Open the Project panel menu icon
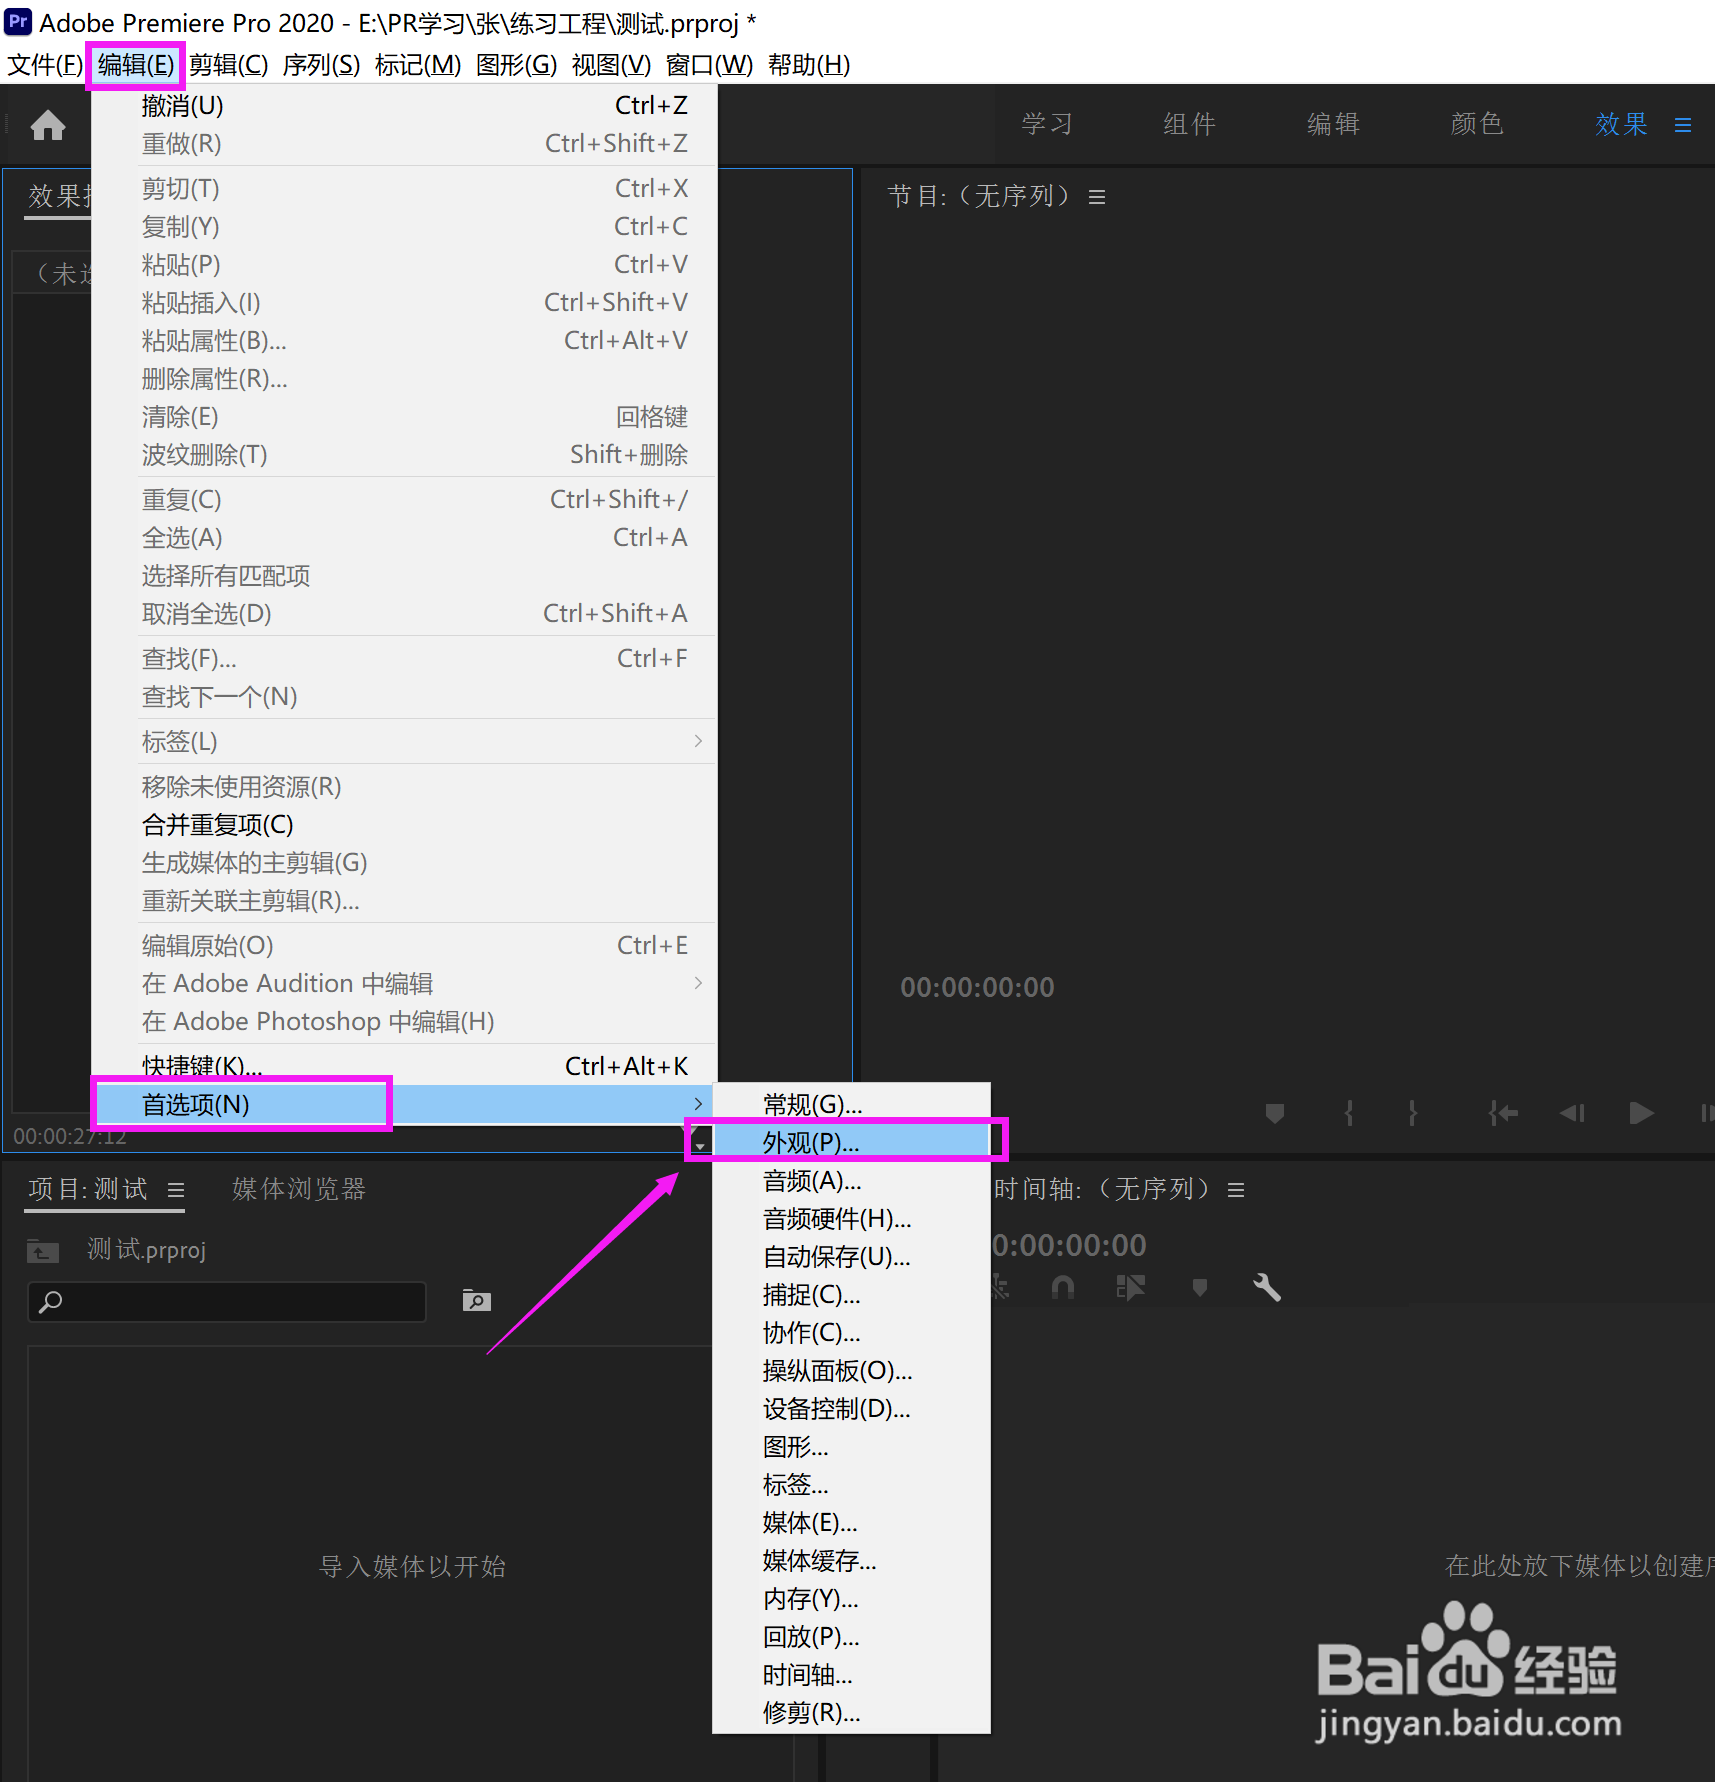Viewport: 1715px width, 1782px height. [176, 1190]
